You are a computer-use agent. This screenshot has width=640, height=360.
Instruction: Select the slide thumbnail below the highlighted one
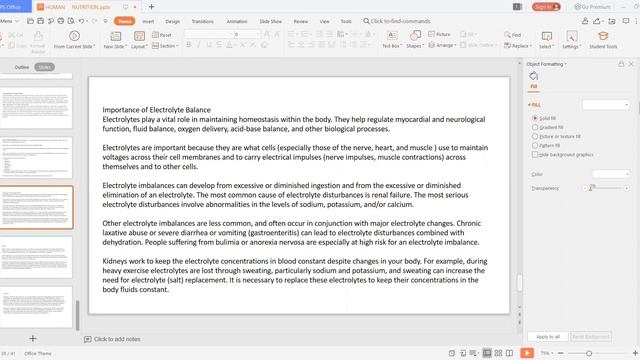point(36,258)
